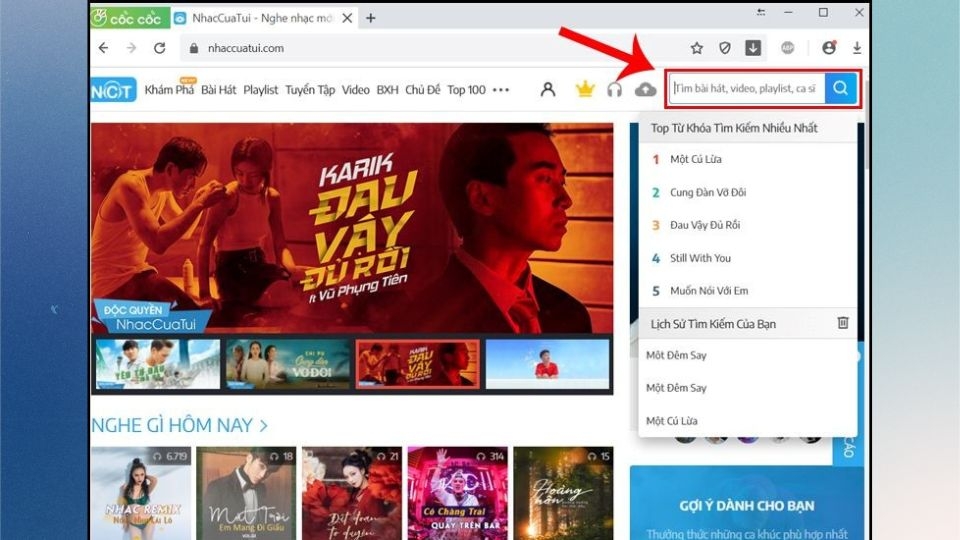Select the Yêu Từ Đâu banner thumbnail
The image size is (960, 540).
158,364
